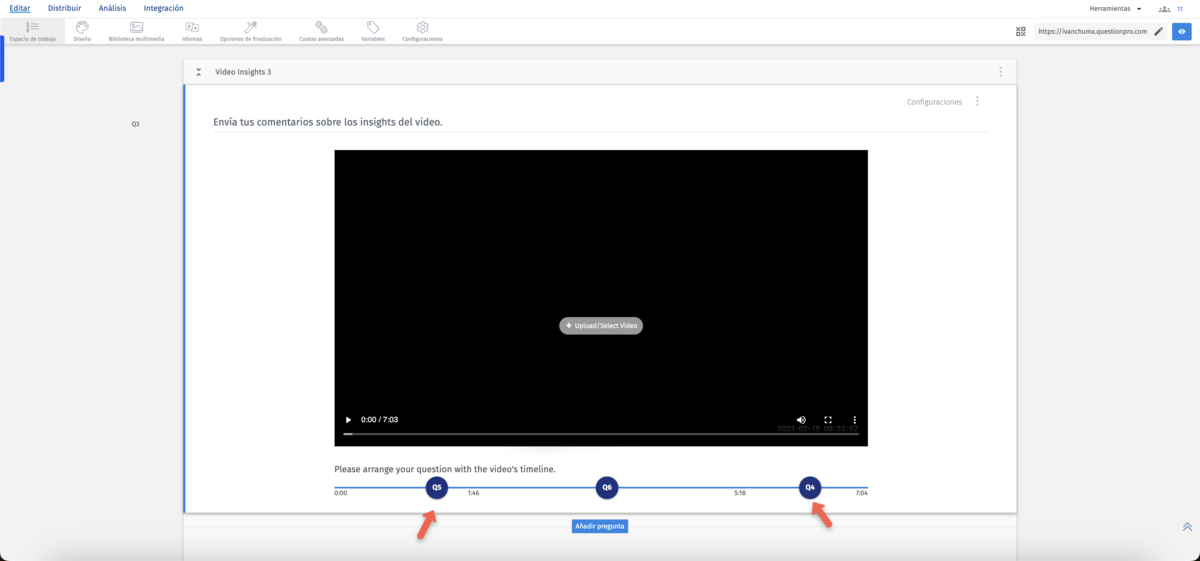This screenshot has height=561, width=1200.
Task: Open Cuotas avanzadas
Action: click(321, 31)
